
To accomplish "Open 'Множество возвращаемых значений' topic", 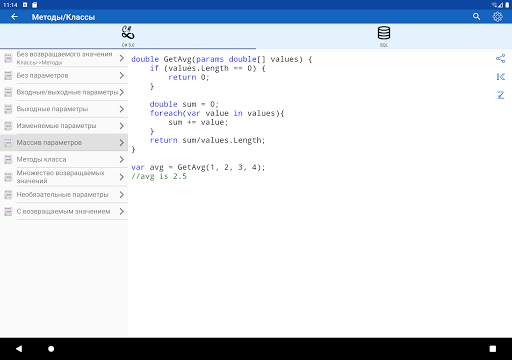I will pyautogui.click(x=64, y=177).
